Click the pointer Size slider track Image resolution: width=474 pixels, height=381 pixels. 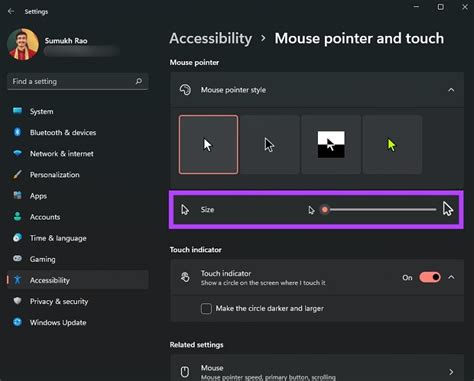click(378, 210)
